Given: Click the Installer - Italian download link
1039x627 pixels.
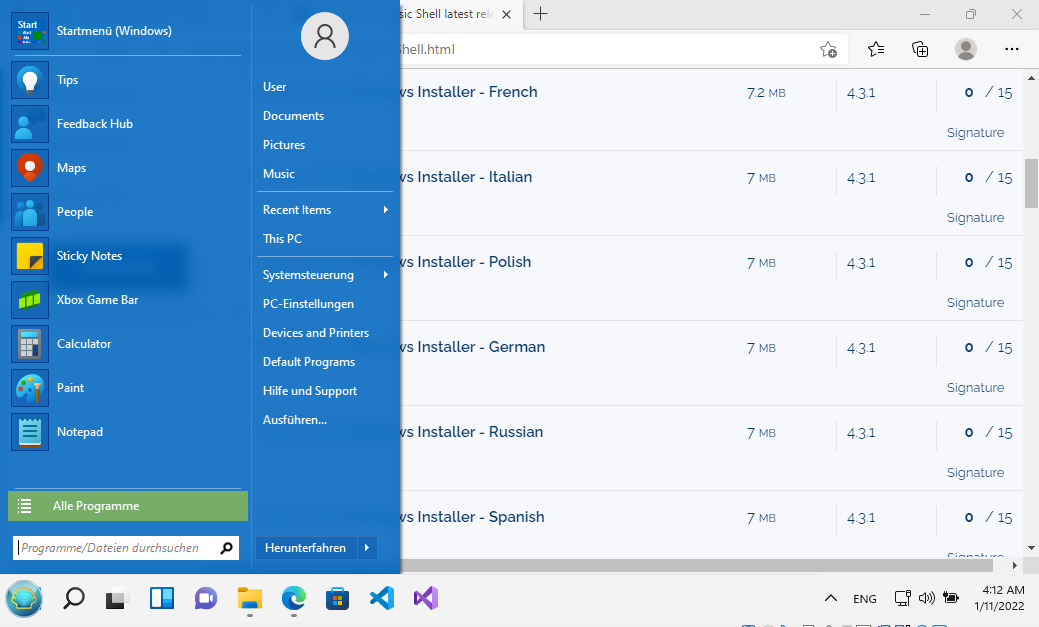Looking at the screenshot, I should pyautogui.click(x=466, y=177).
